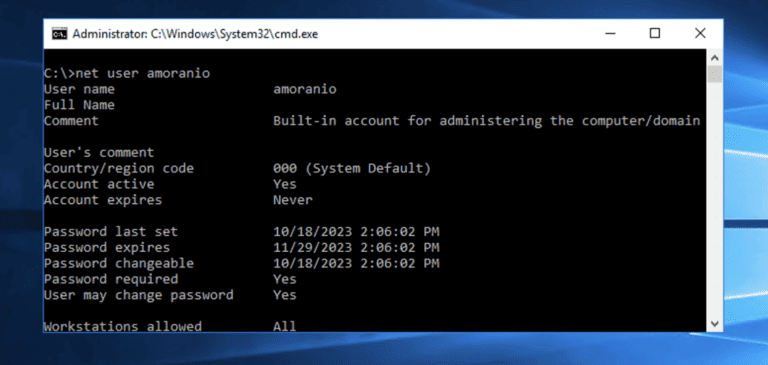
Task: Click the scrollbar up arrow
Action: click(x=715, y=58)
